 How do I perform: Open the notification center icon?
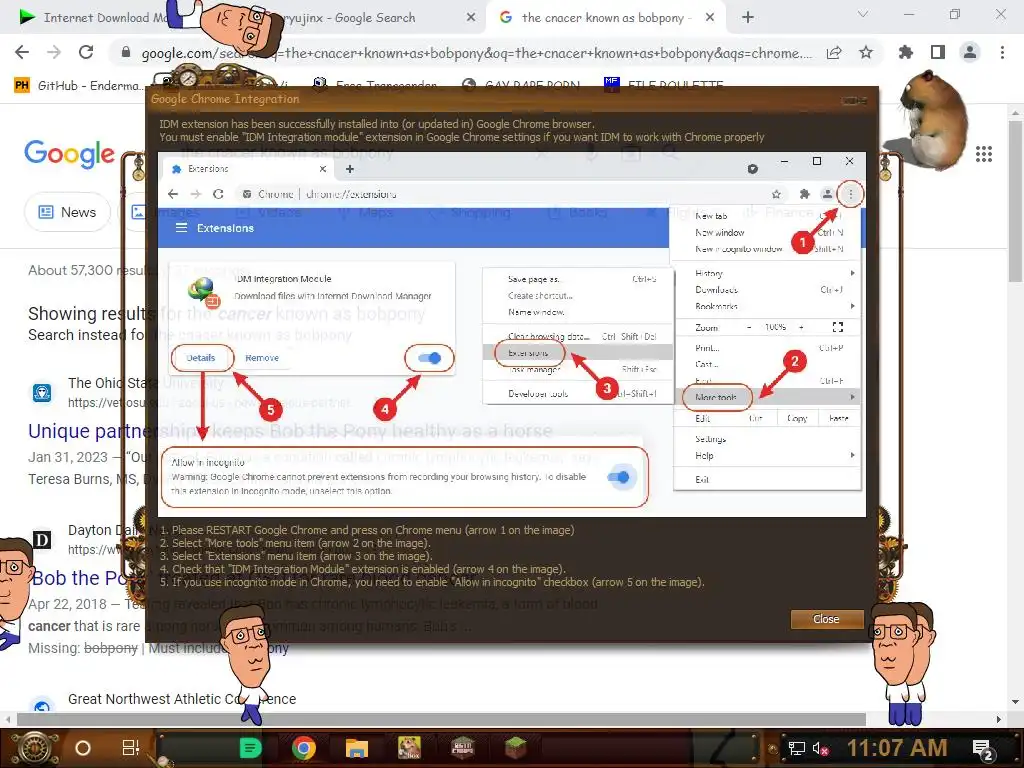tap(983, 749)
